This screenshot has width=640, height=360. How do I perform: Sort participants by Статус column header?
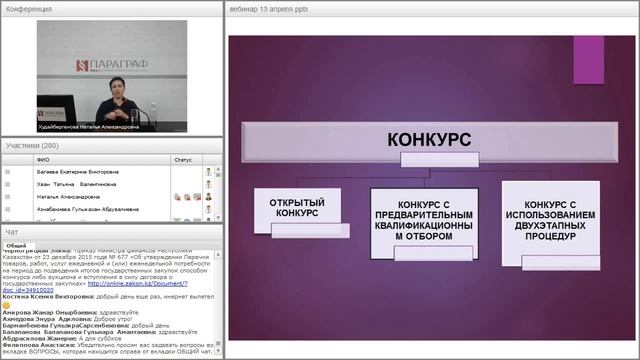[x=186, y=160]
